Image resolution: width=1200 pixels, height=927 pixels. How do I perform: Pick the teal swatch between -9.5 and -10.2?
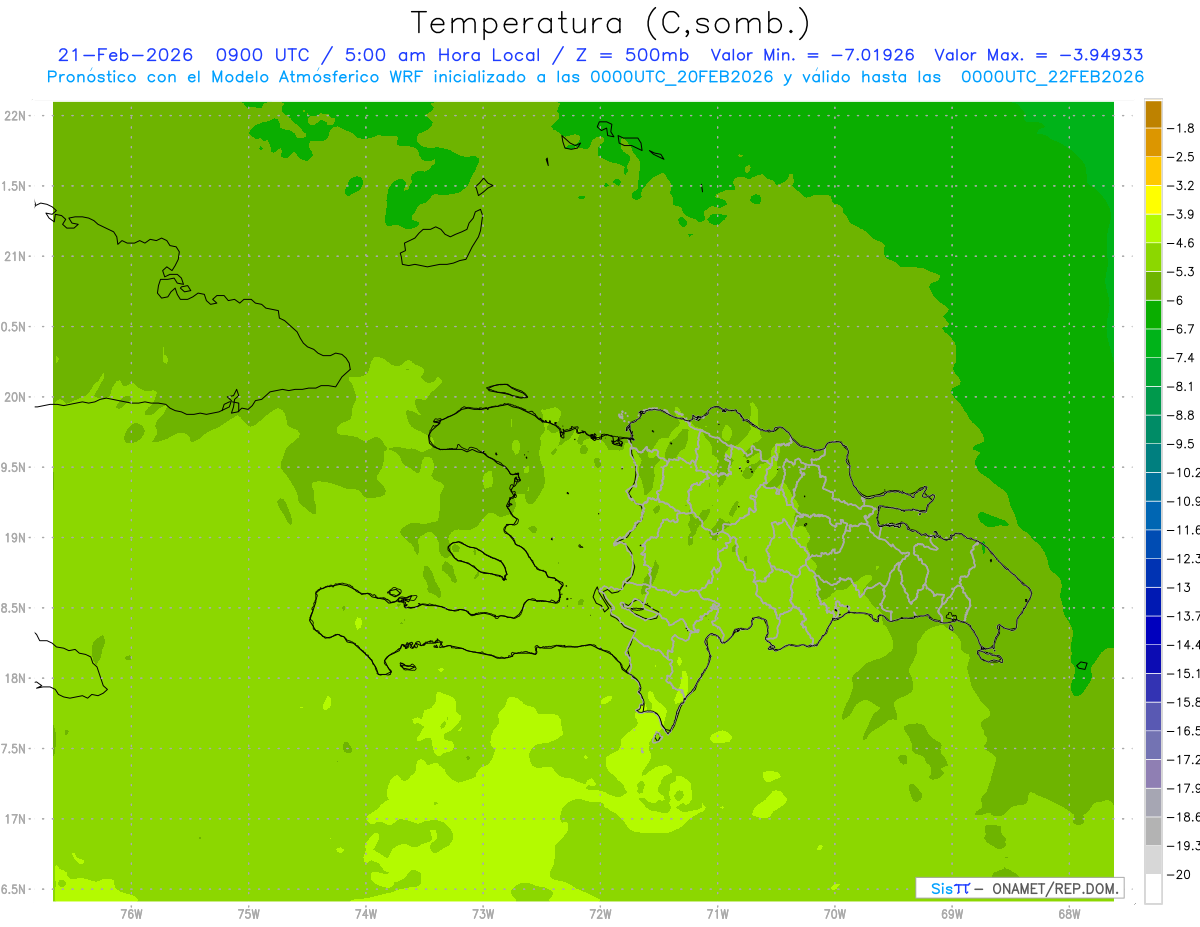[x=1153, y=458]
